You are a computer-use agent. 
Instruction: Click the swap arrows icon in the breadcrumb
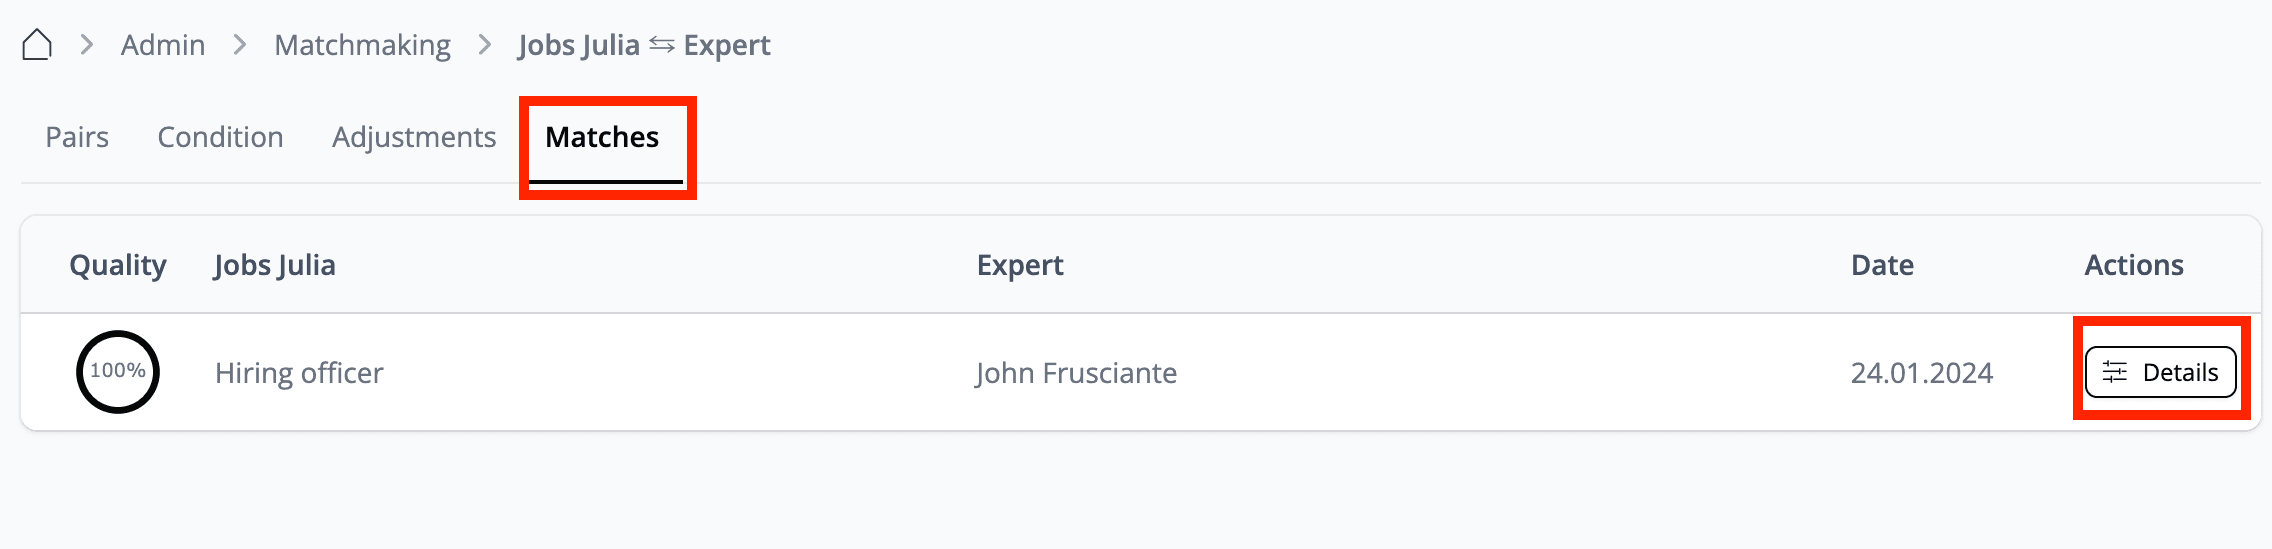point(662,45)
